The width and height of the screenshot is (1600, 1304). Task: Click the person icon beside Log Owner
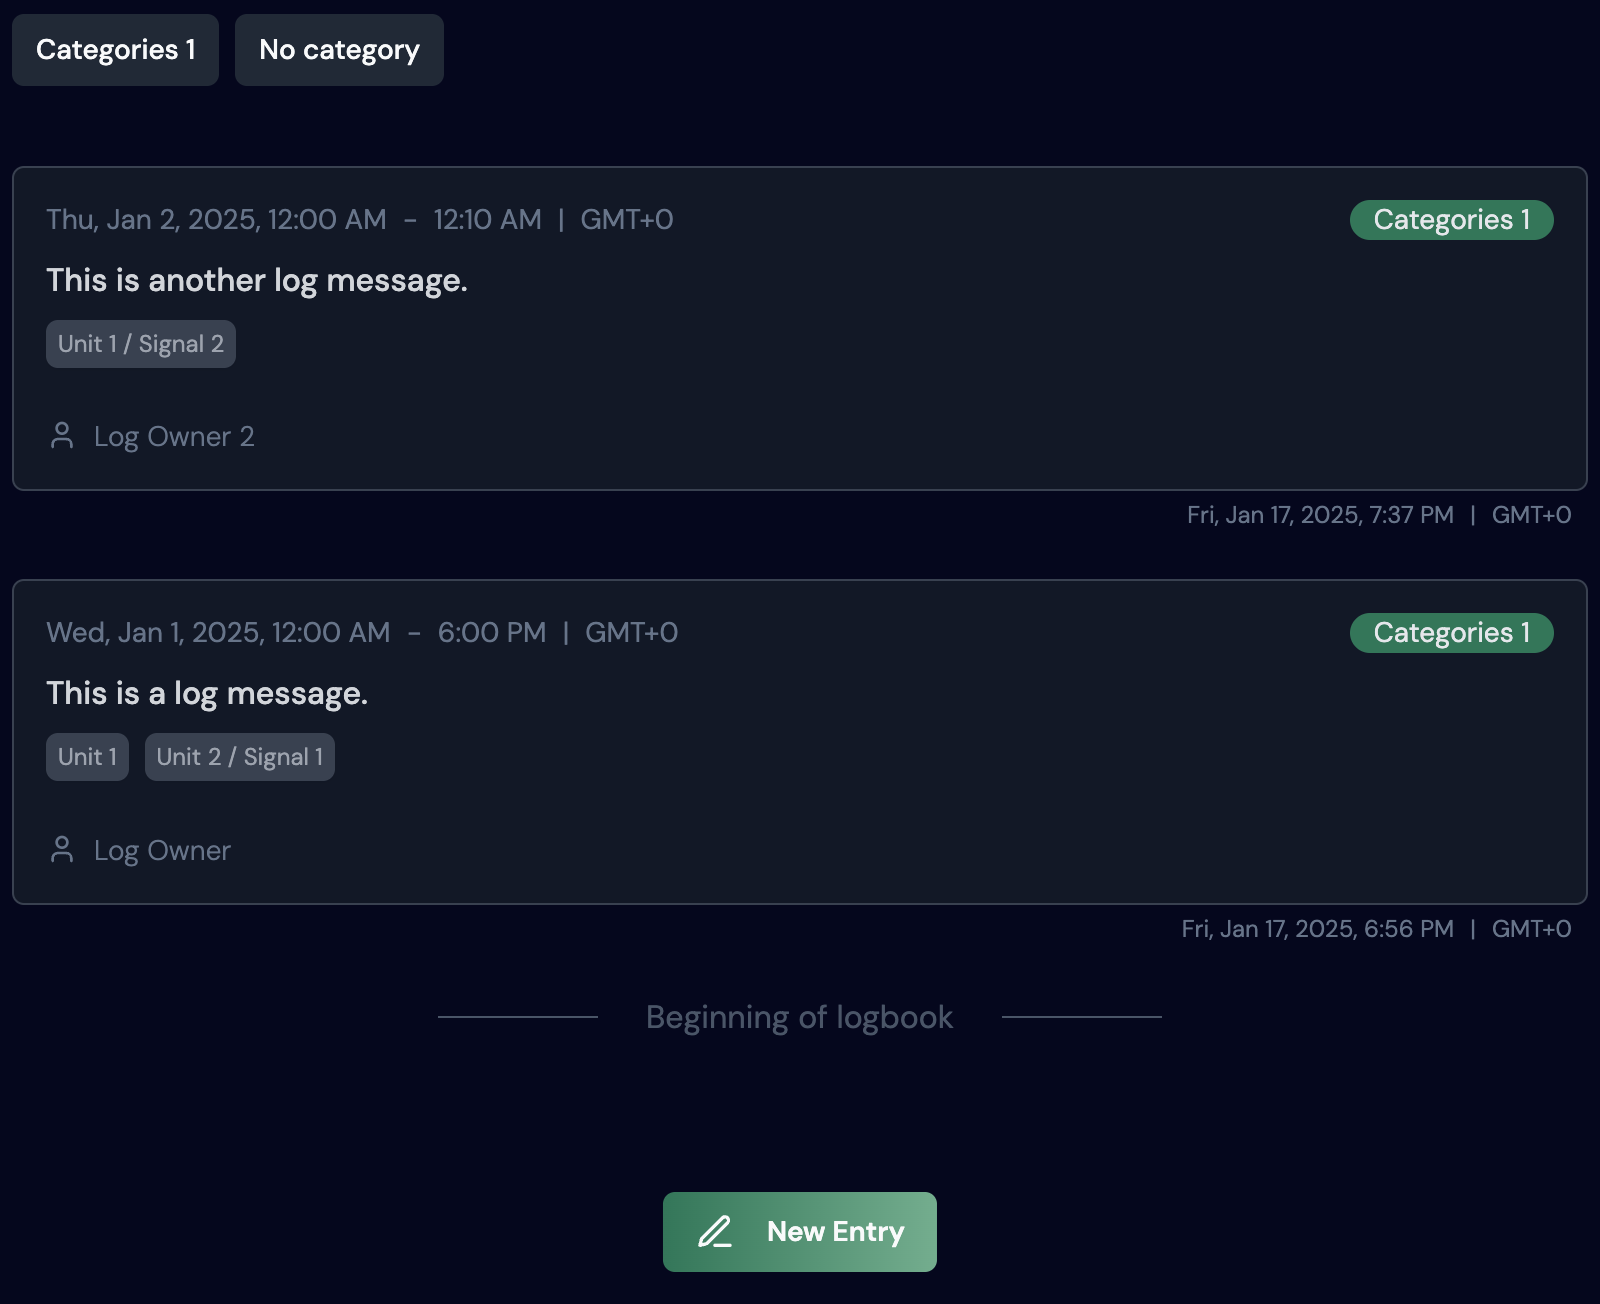coord(62,850)
